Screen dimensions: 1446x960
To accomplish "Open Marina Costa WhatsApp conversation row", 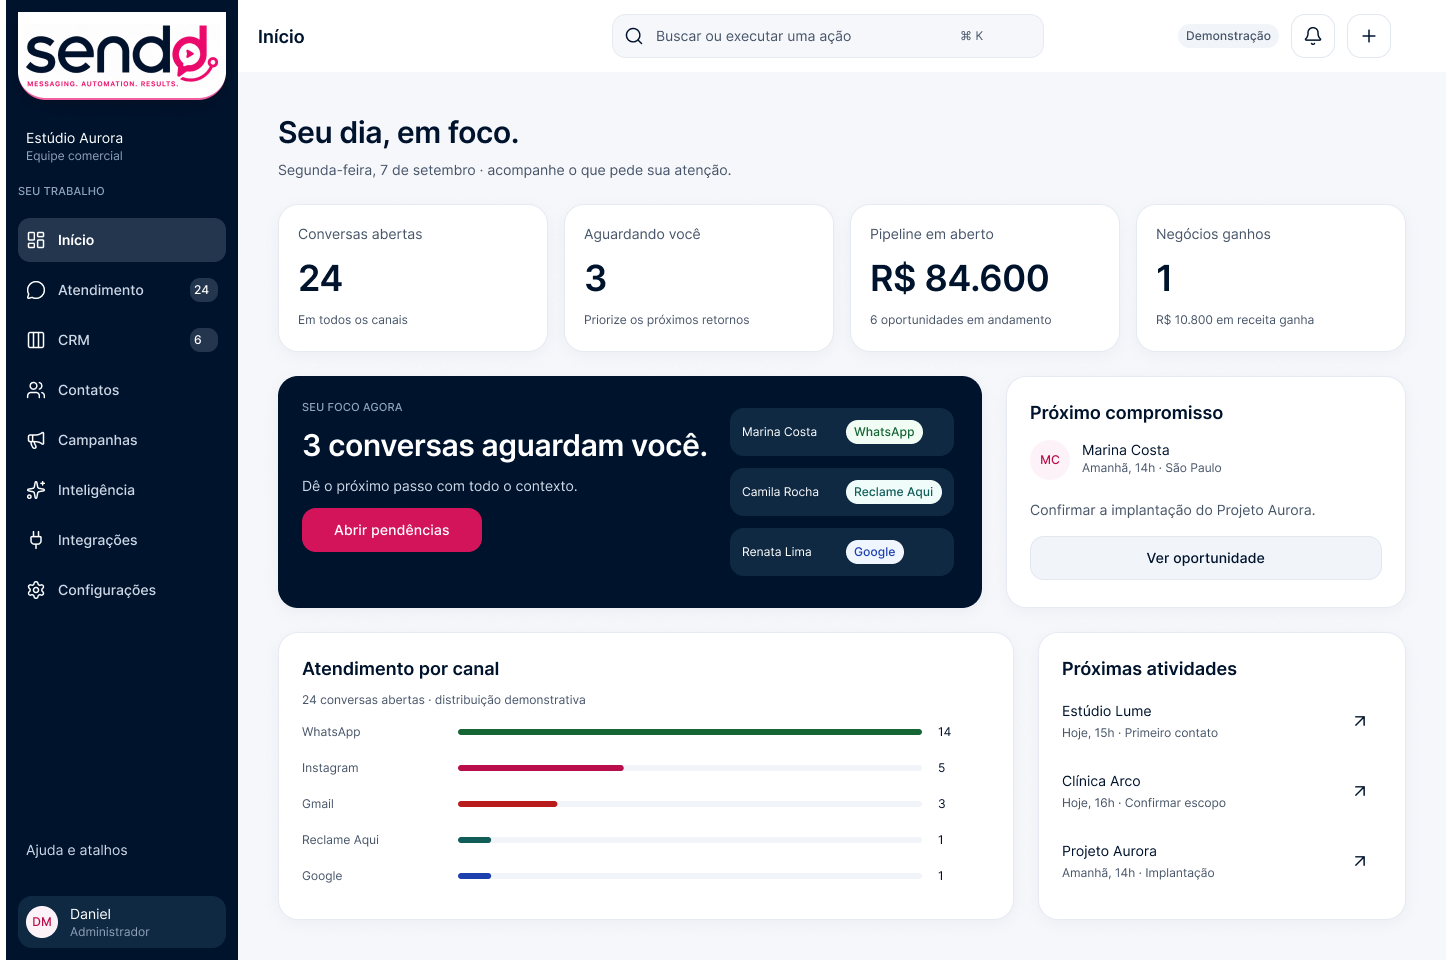I will pyautogui.click(x=842, y=432).
